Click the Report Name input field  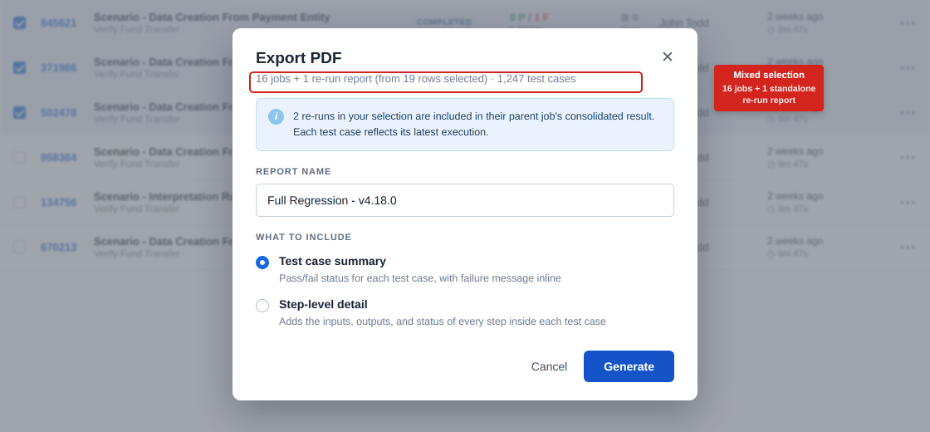(464, 201)
